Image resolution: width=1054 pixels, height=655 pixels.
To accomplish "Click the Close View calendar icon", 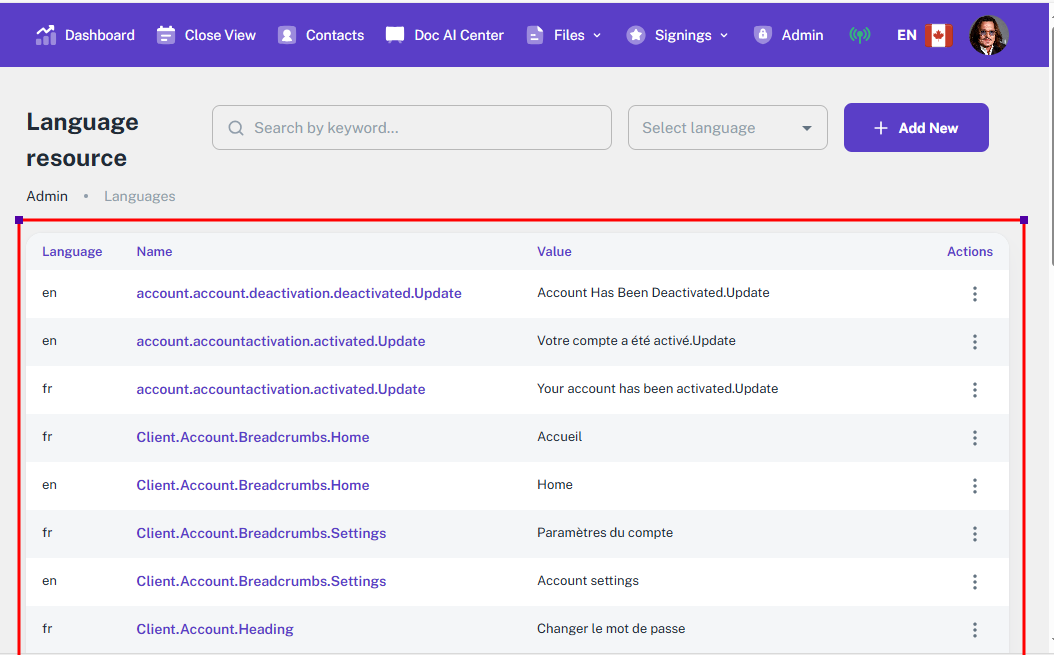I will 166,35.
